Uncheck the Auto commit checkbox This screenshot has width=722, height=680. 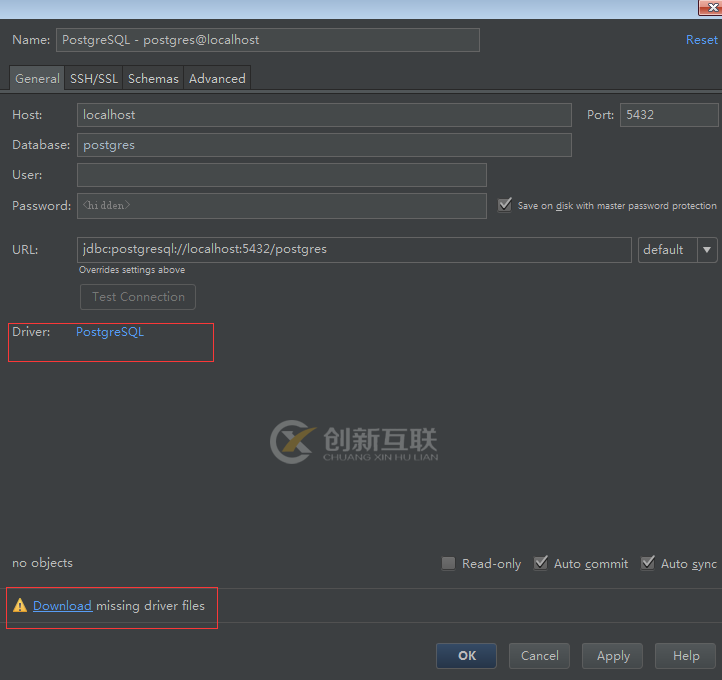tap(541, 563)
